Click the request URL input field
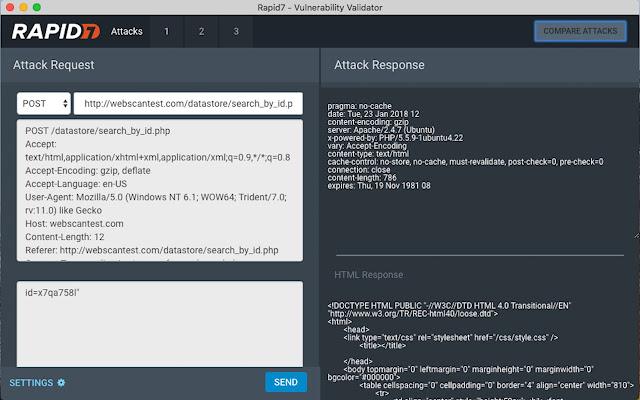The image size is (640, 400). [x=188, y=103]
